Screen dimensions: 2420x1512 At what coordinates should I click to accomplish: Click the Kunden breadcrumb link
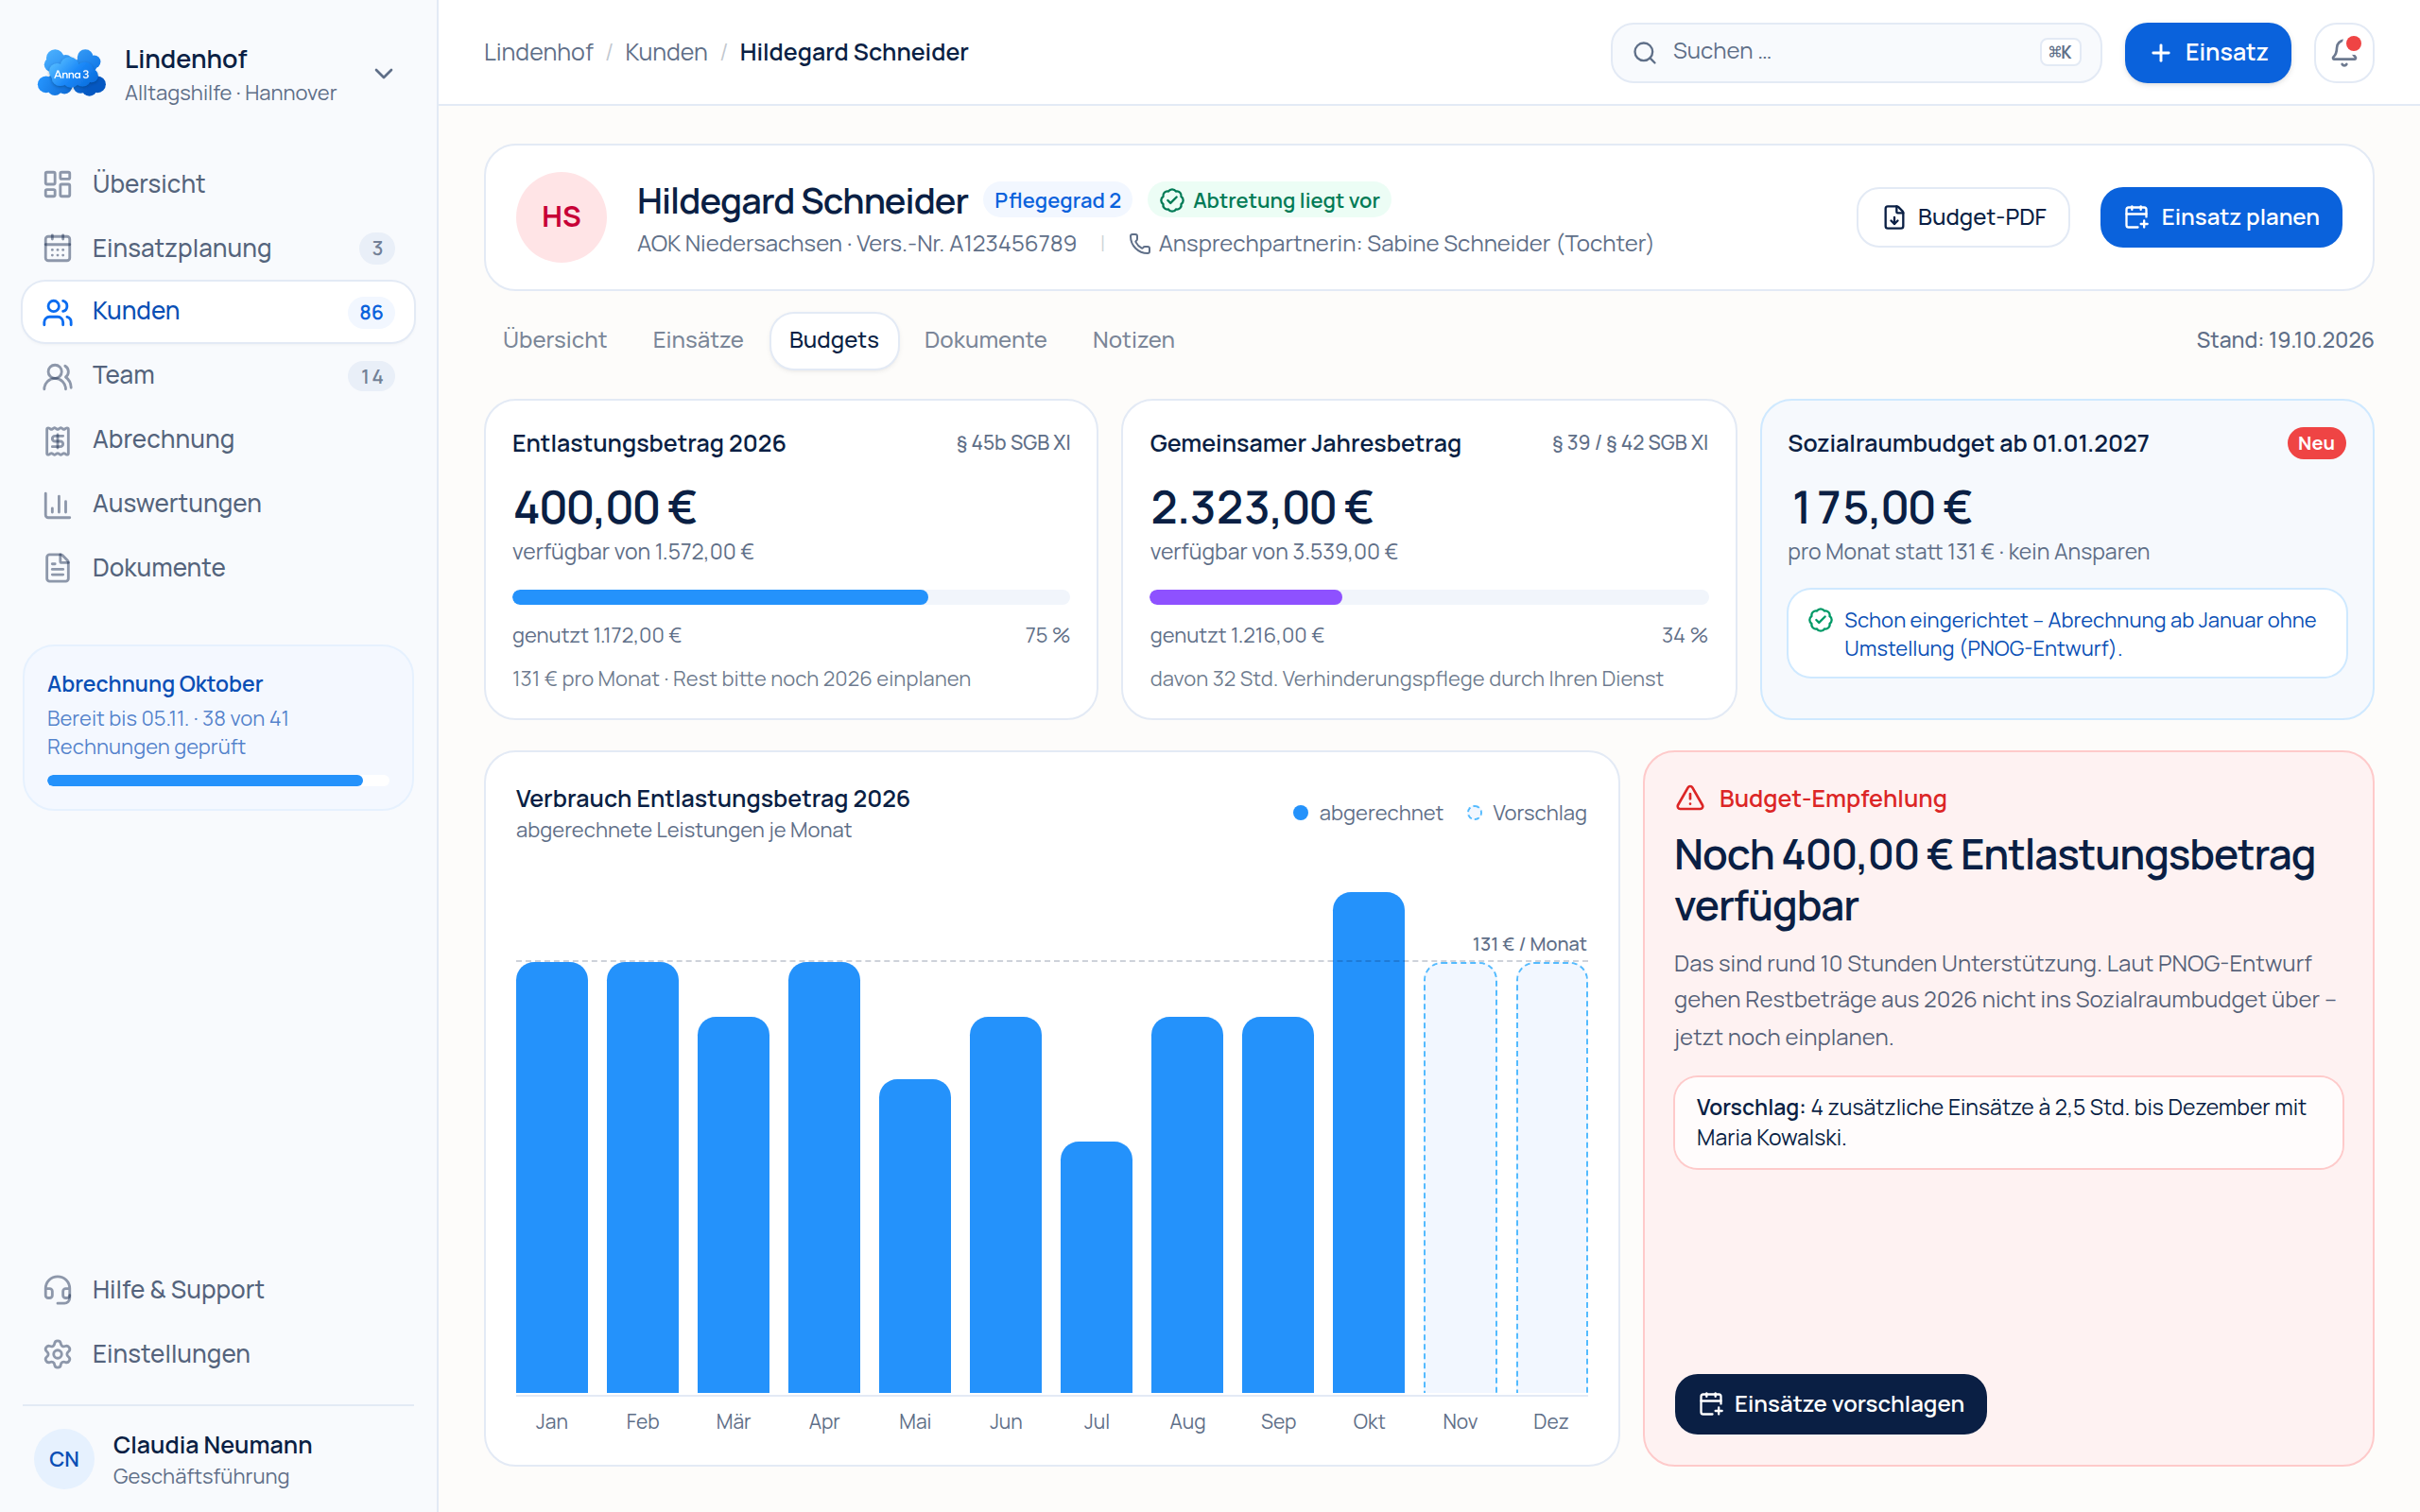click(666, 52)
